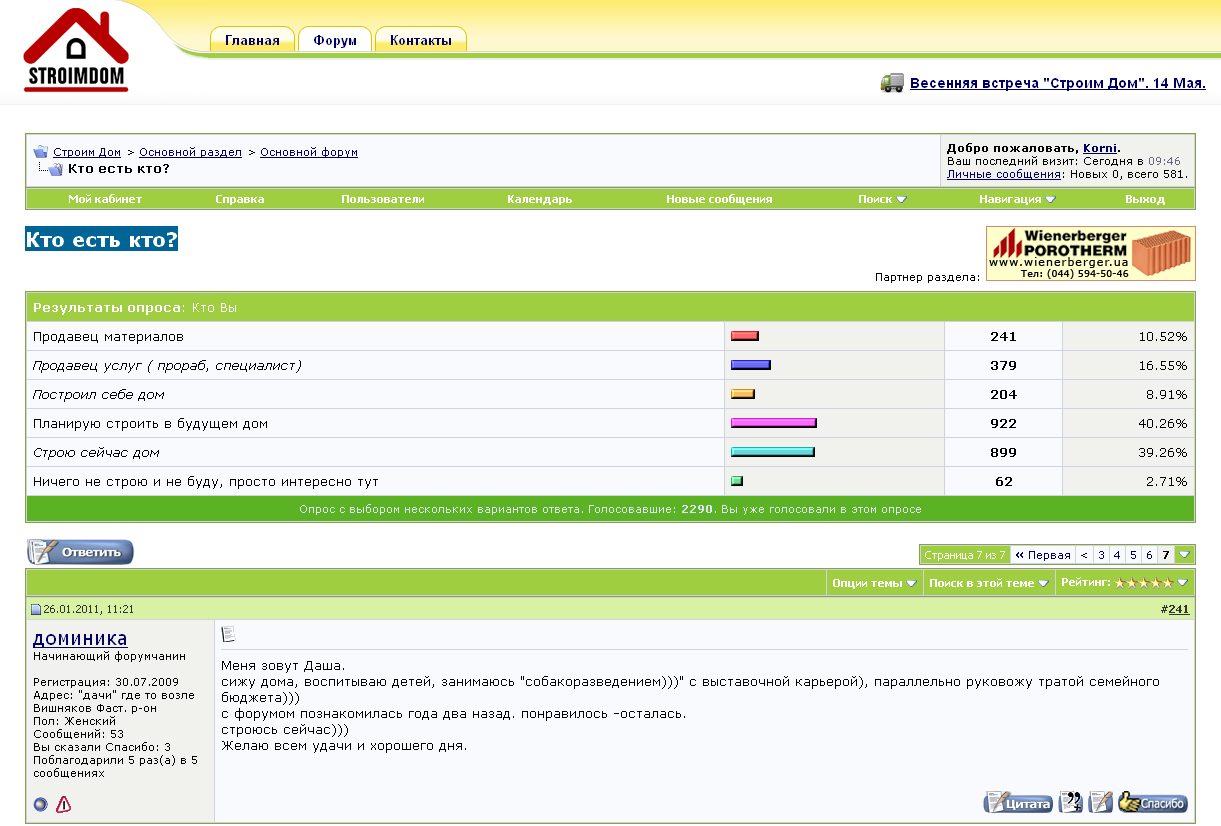Open Поиск в этой теме dropdown
This screenshot has width=1221, height=826.
[989, 583]
